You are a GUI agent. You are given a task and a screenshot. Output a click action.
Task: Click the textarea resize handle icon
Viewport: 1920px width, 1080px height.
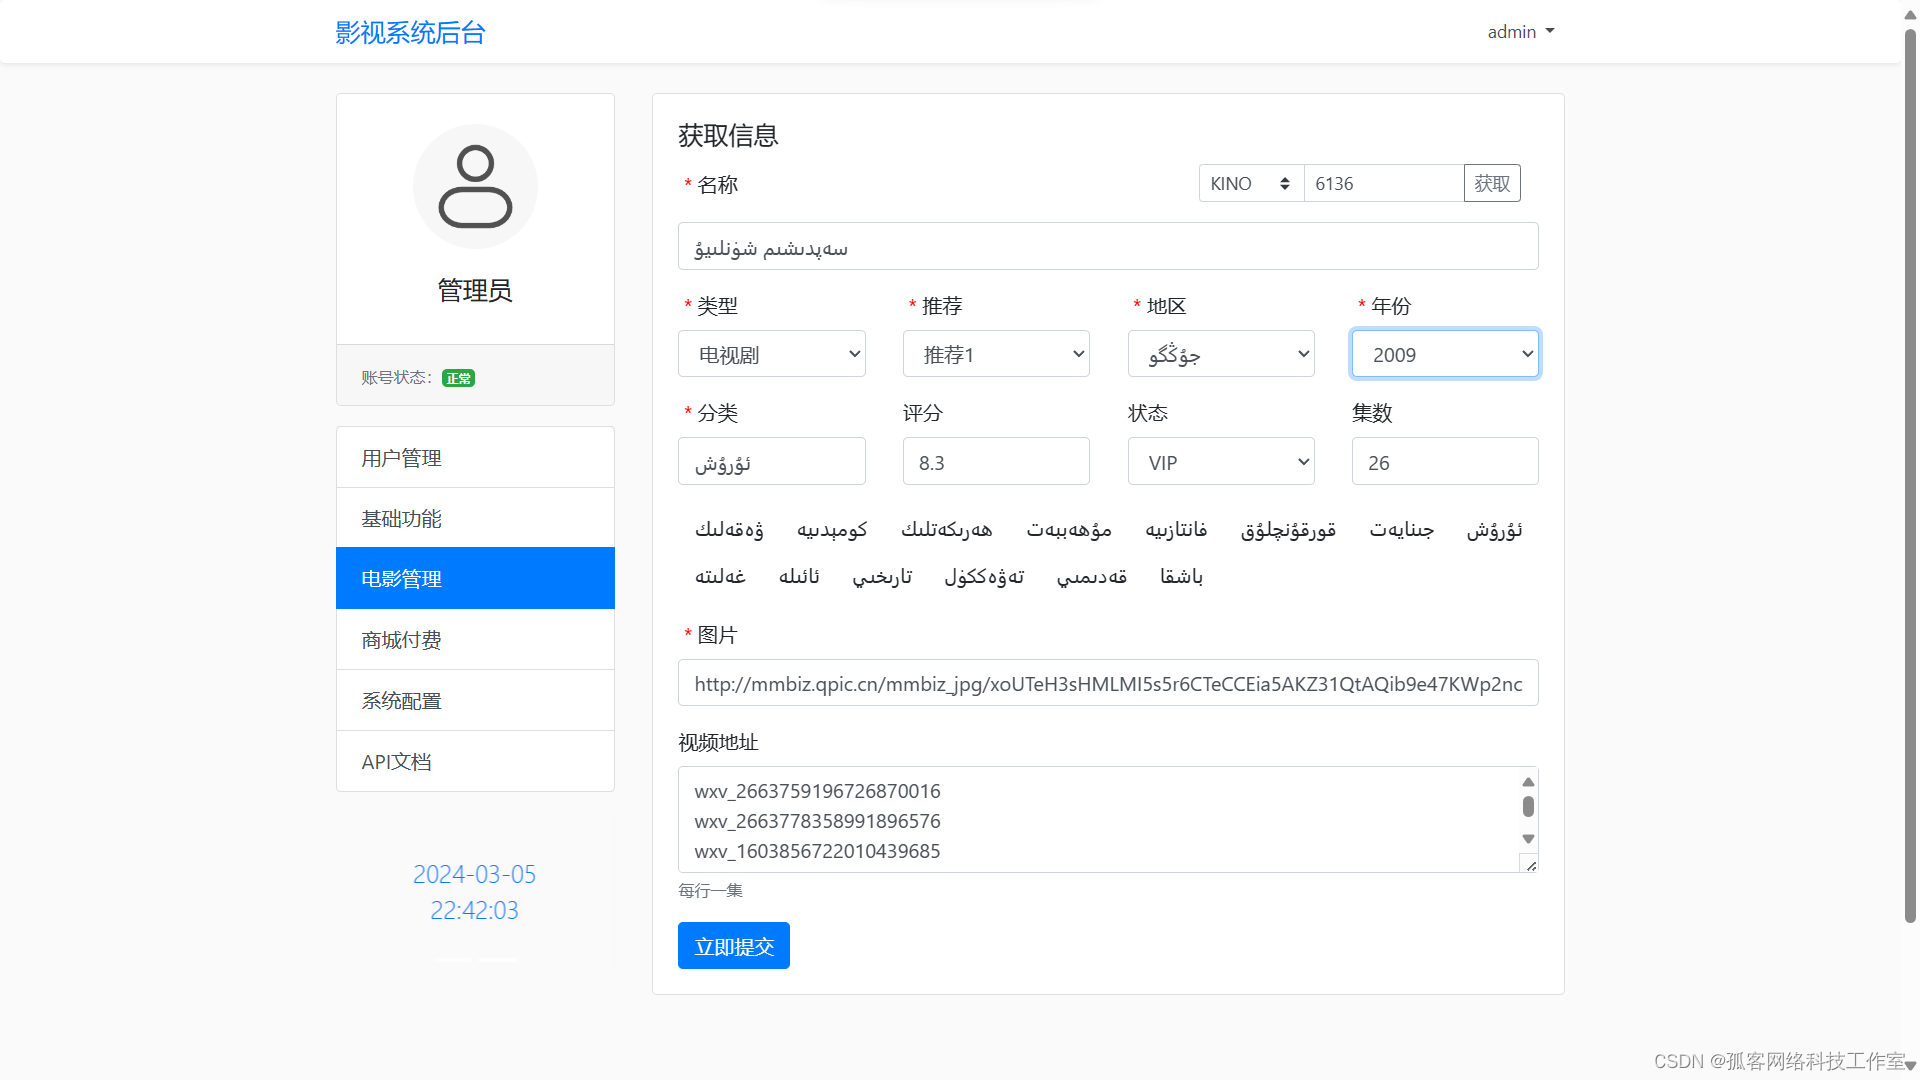point(1530,865)
